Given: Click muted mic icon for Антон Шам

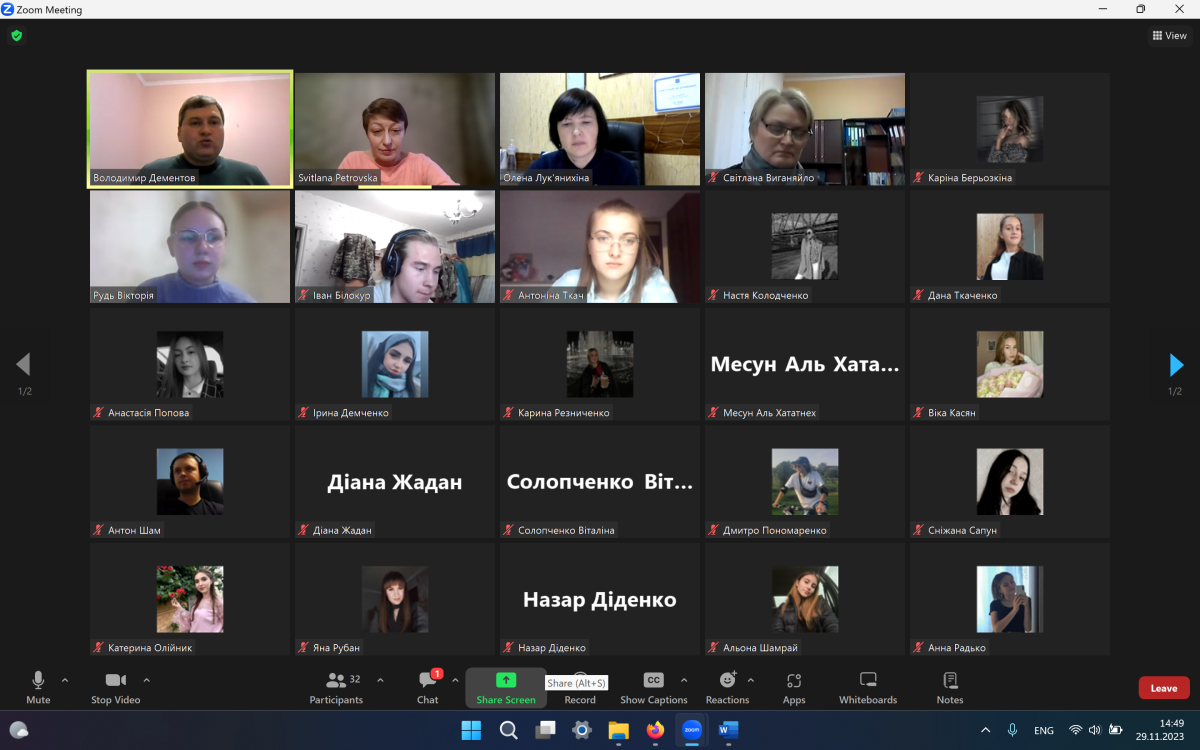Looking at the screenshot, I should point(99,531).
